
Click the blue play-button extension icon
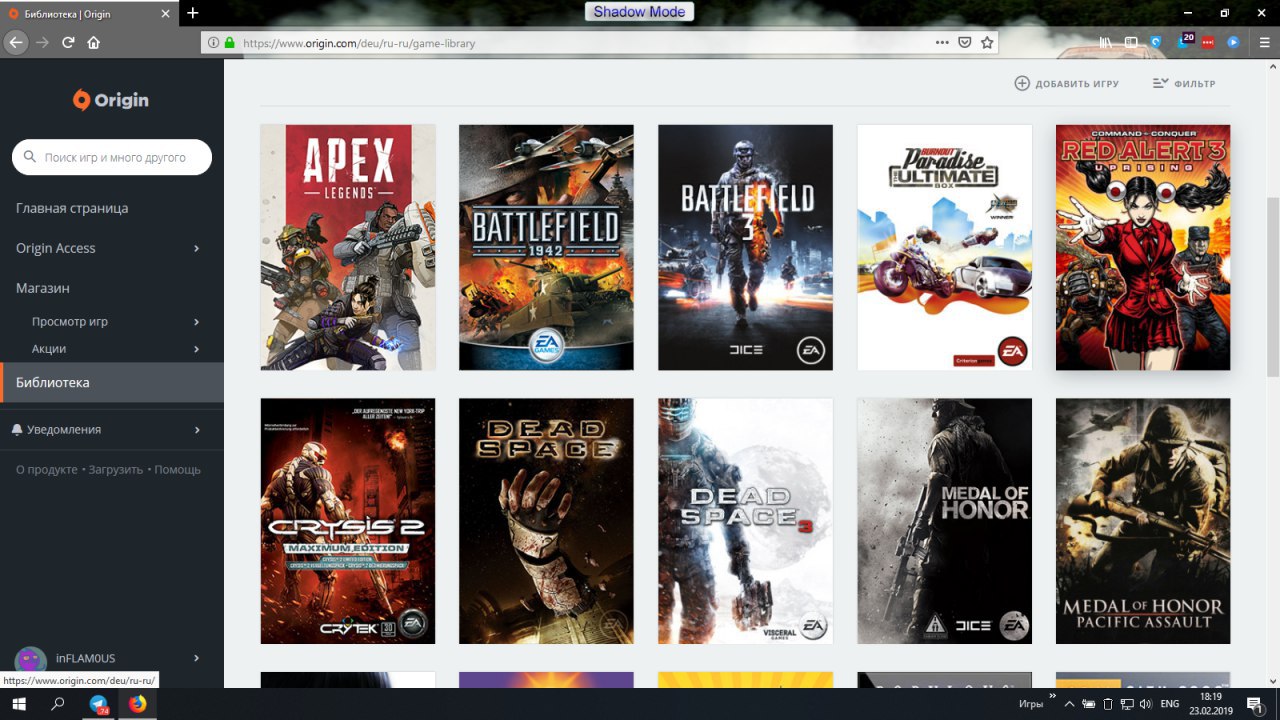pyautogui.click(x=1233, y=43)
